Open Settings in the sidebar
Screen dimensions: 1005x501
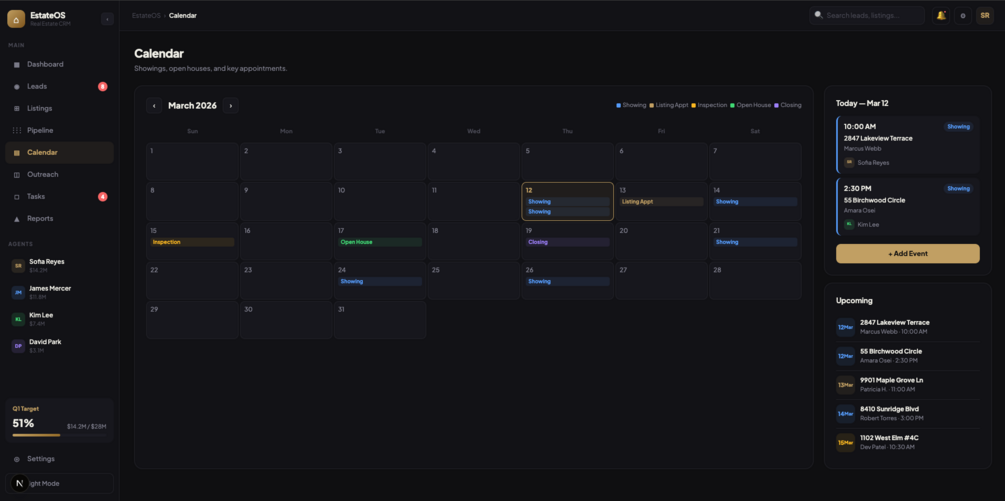60,459
